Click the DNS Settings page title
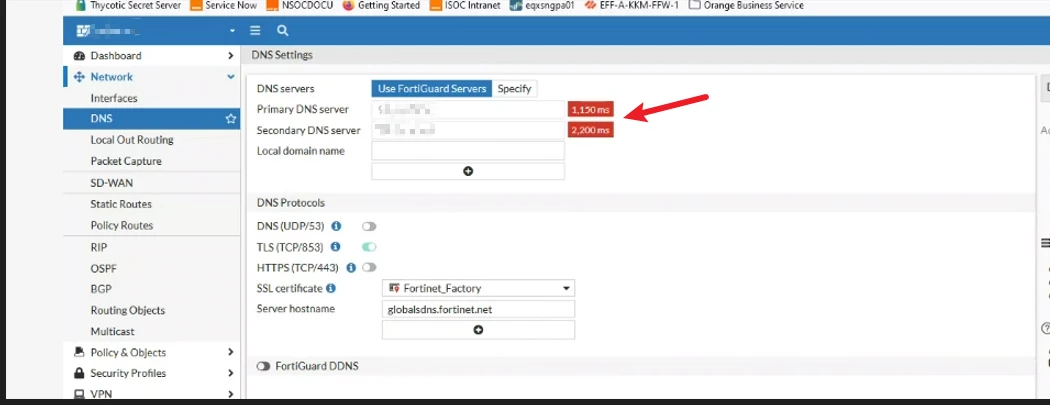Image resolution: width=1050 pixels, height=405 pixels. pyautogui.click(x=282, y=55)
